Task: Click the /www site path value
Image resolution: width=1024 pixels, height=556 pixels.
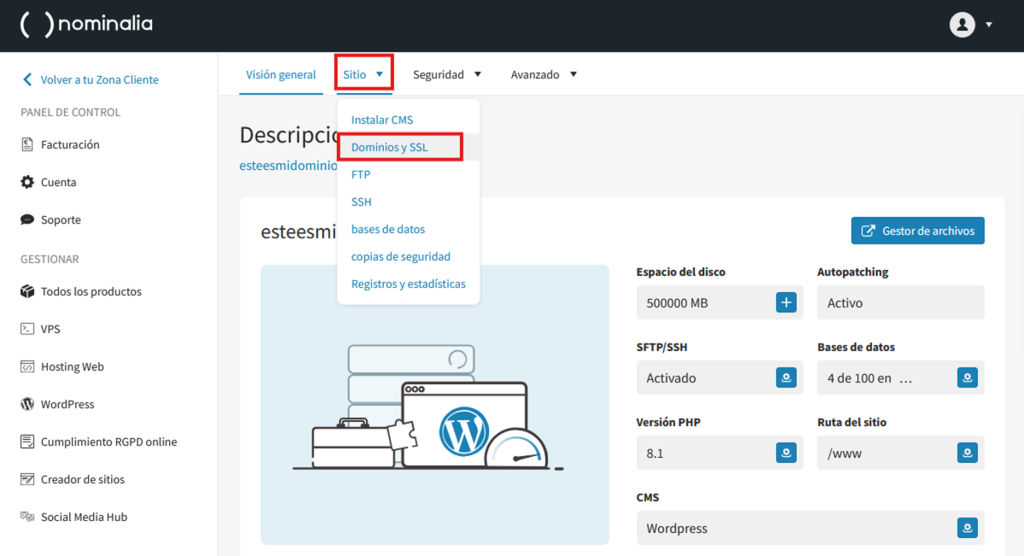Action: click(x=844, y=453)
